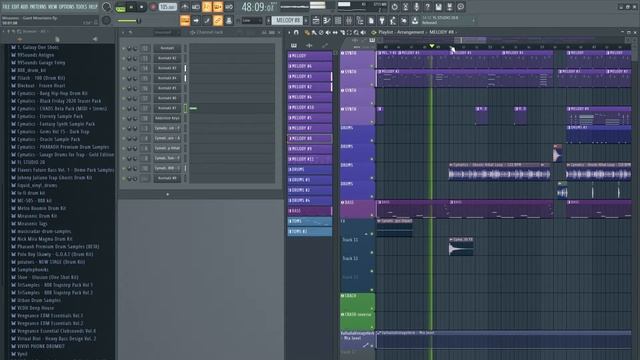Screen dimensions: 640x360
Task: Open the PATTERNS menu
Action: [38, 7]
